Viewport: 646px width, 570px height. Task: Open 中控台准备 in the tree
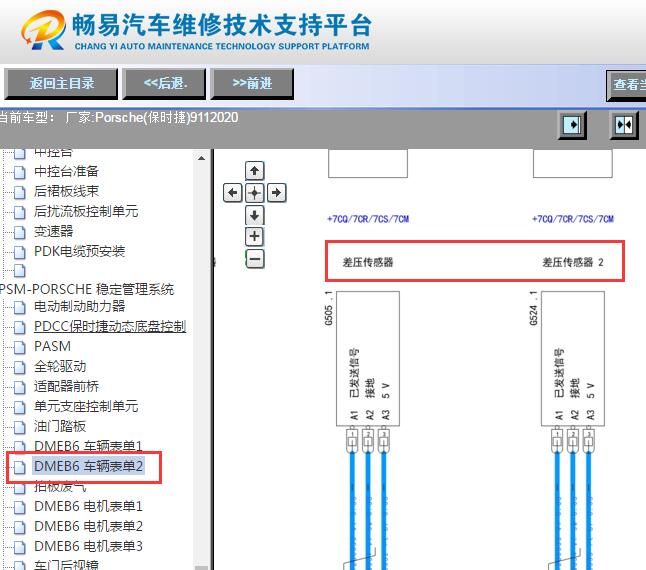point(66,171)
